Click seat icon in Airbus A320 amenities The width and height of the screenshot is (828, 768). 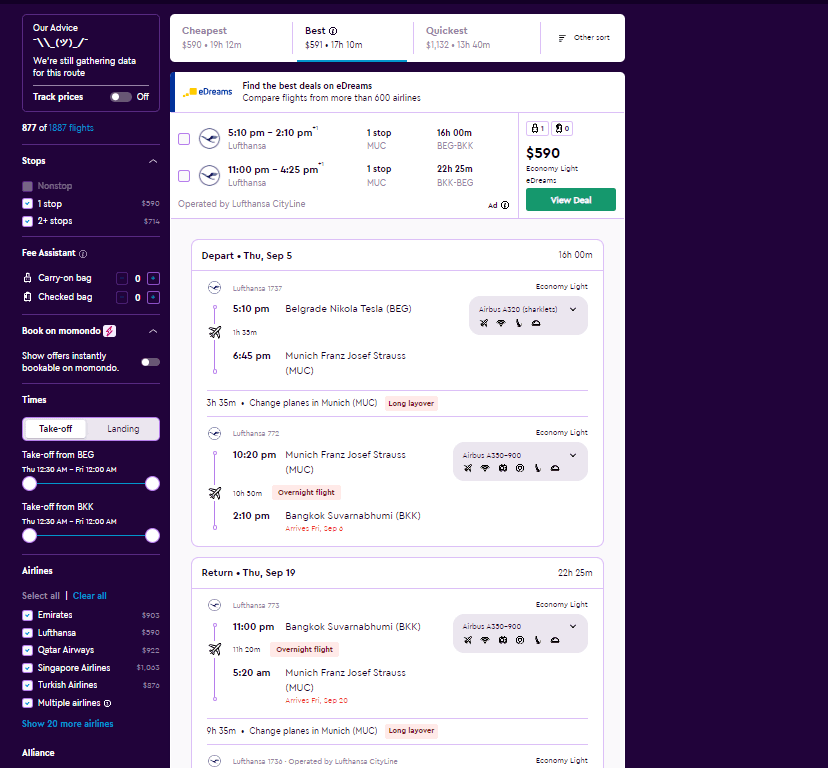point(519,323)
